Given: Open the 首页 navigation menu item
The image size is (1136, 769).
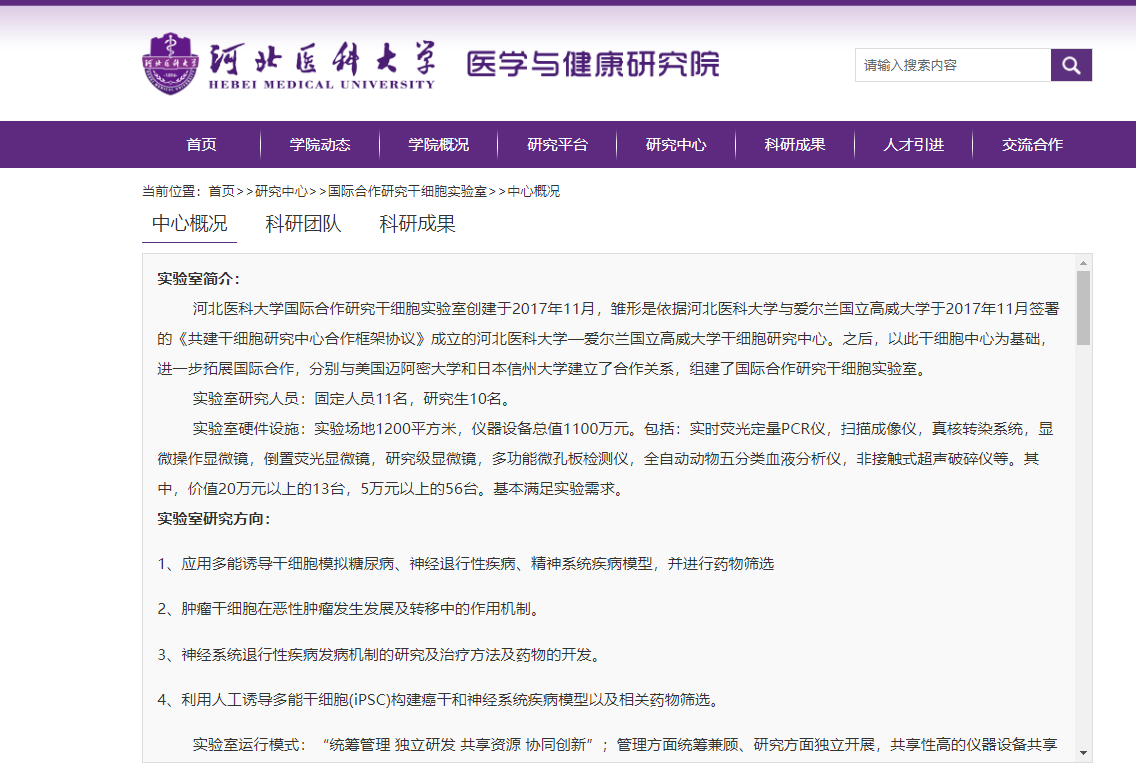Looking at the screenshot, I should pos(201,145).
